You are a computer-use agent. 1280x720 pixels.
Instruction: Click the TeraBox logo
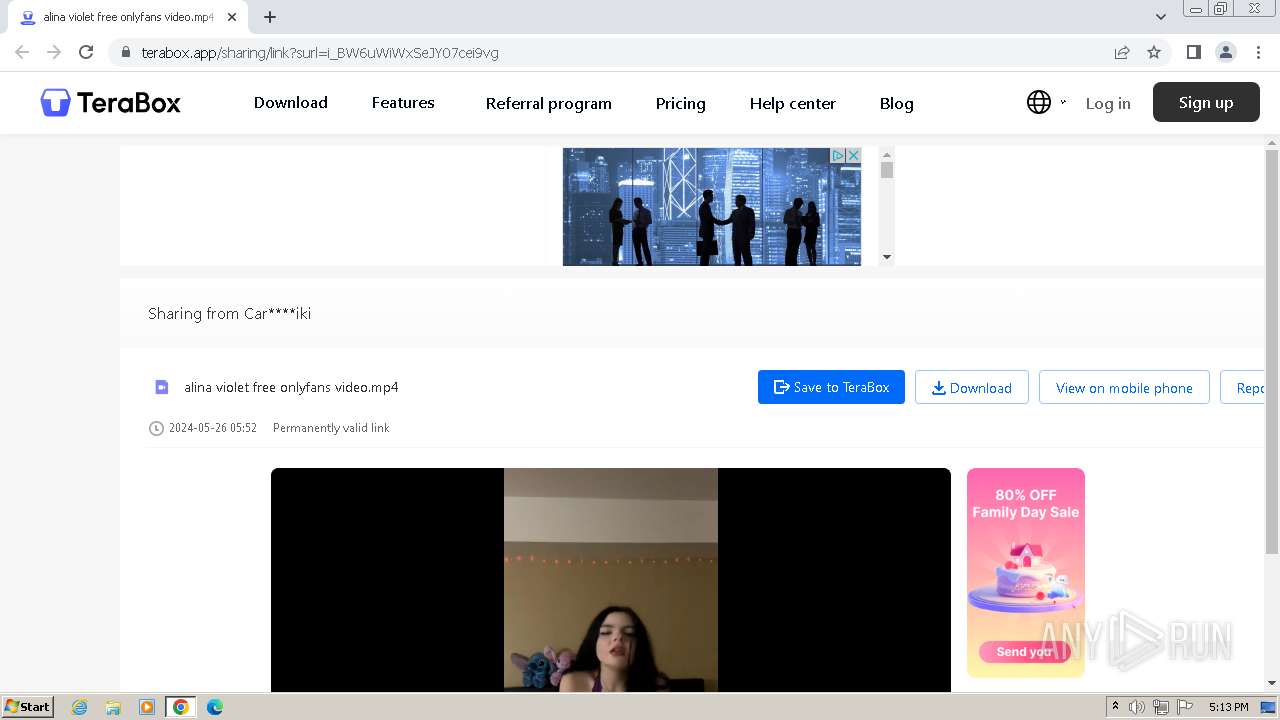click(110, 102)
